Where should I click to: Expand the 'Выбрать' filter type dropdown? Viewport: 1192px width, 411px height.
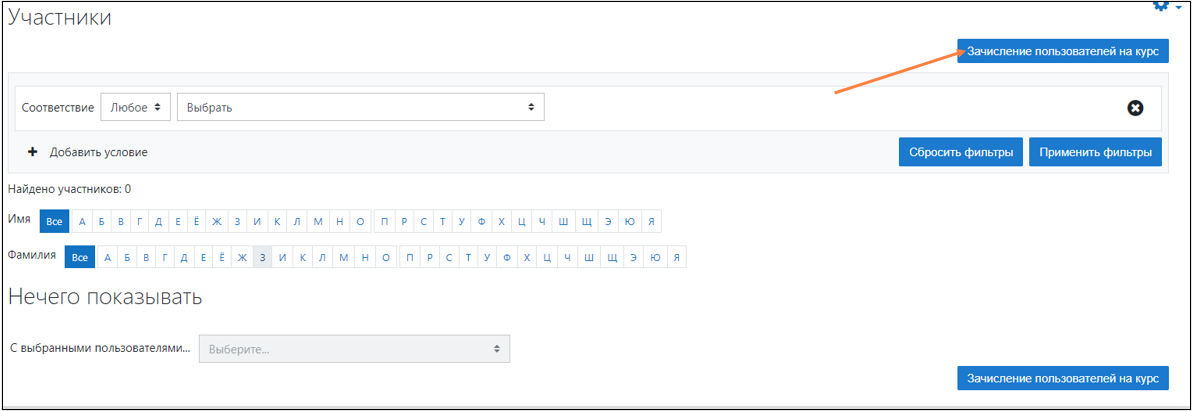[x=361, y=108]
